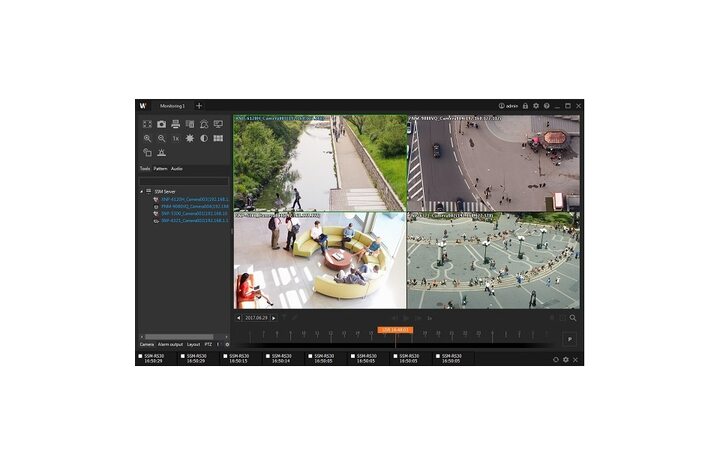Click the zoom in magnifier icon
The height and width of the screenshot is (450, 720).
(x=147, y=139)
